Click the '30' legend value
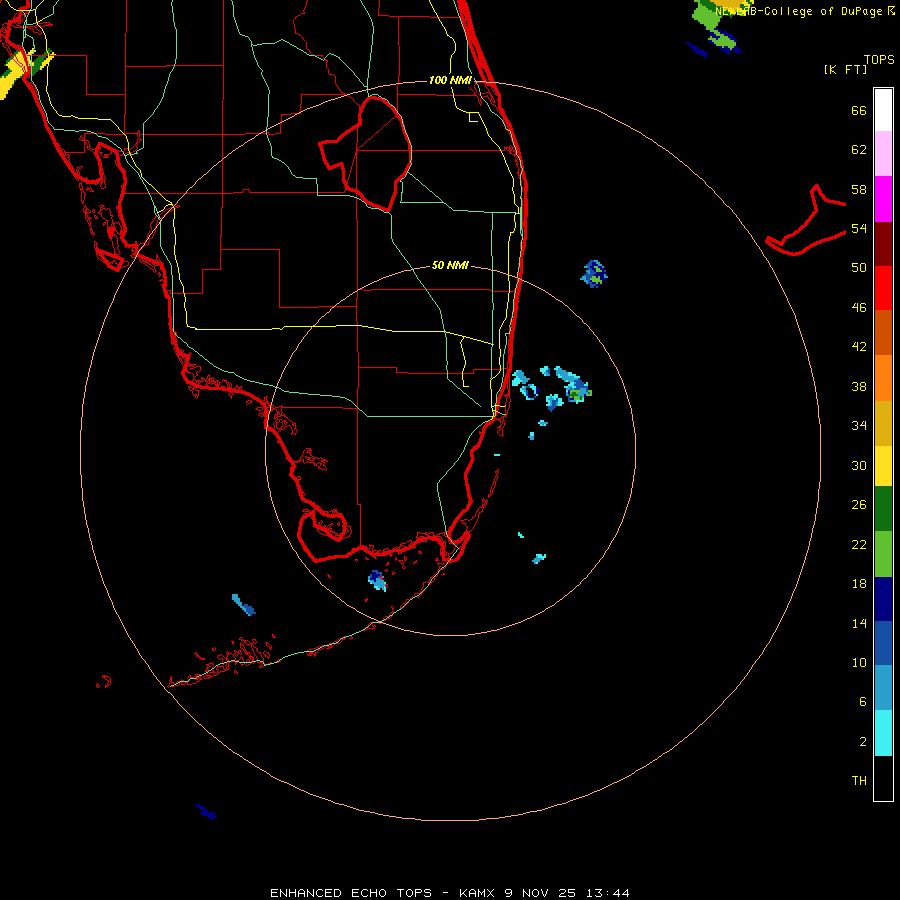The image size is (900, 900). point(859,465)
